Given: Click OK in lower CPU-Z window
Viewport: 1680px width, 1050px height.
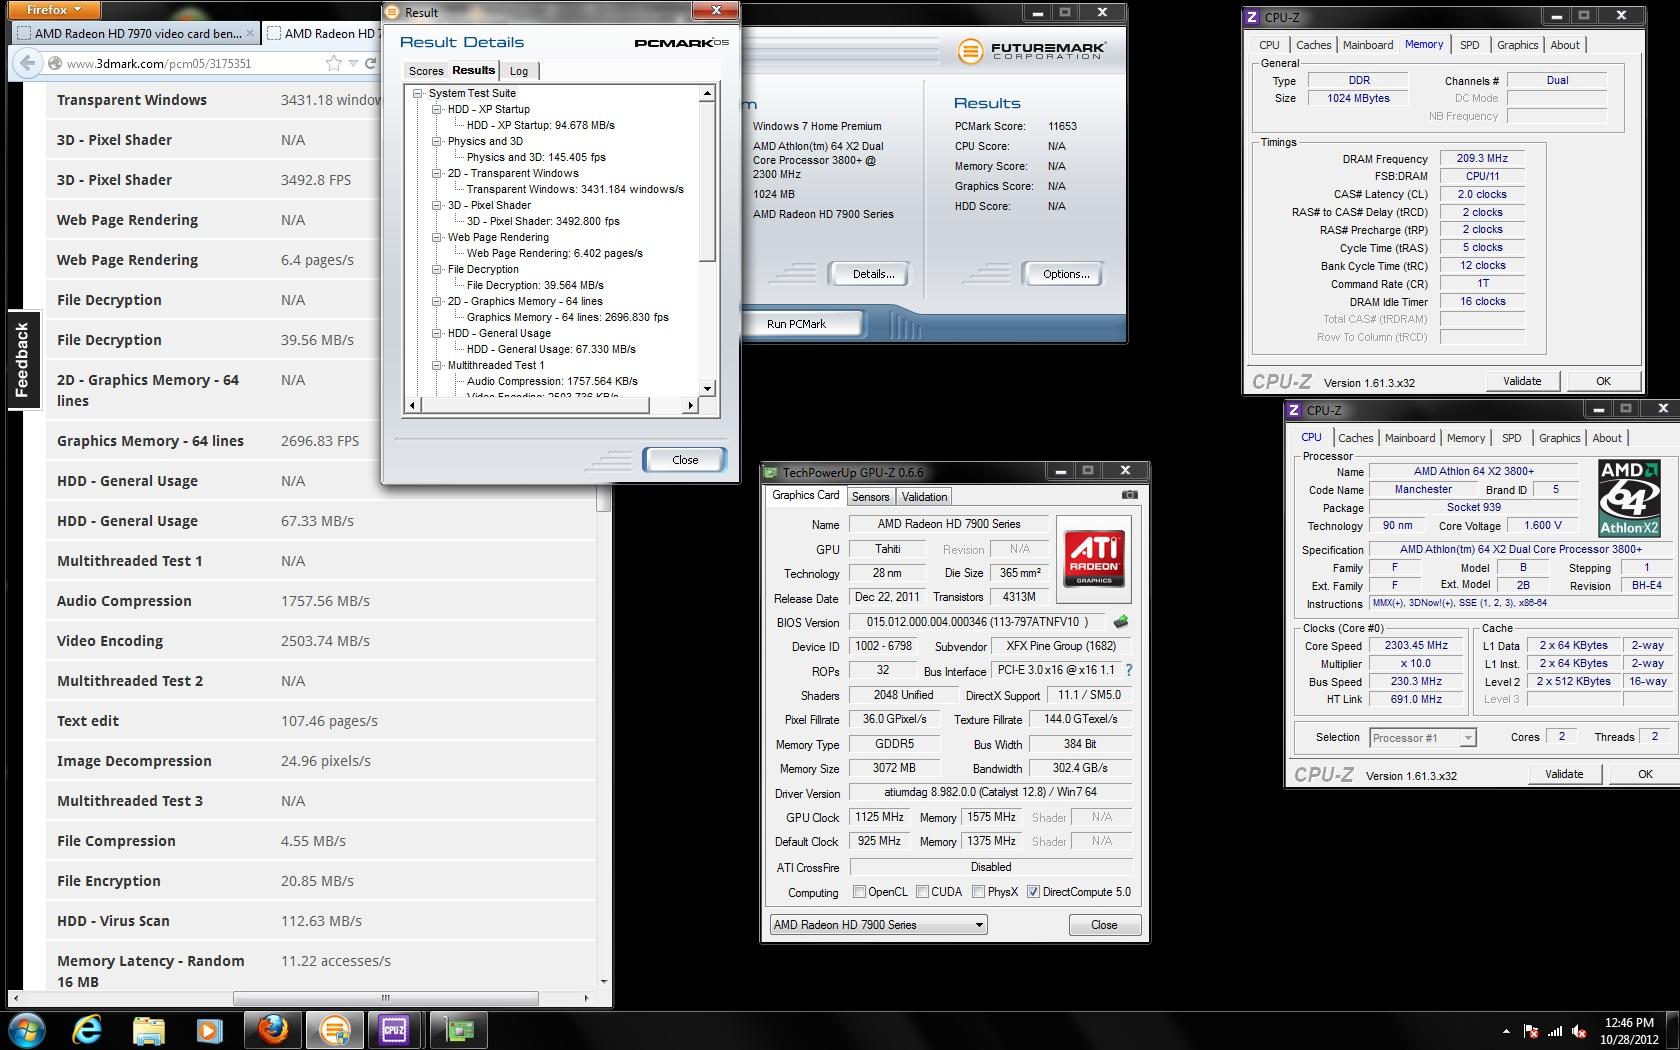Looking at the screenshot, I should click(1645, 774).
